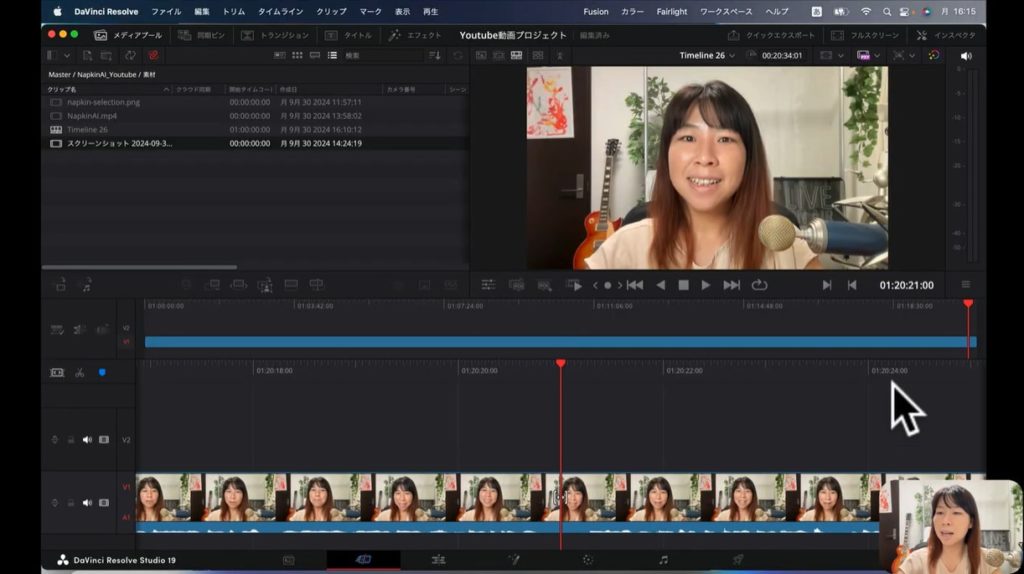Open the sort order dropdown in media pool
Screen dimensions: 1024x574
click(434, 56)
